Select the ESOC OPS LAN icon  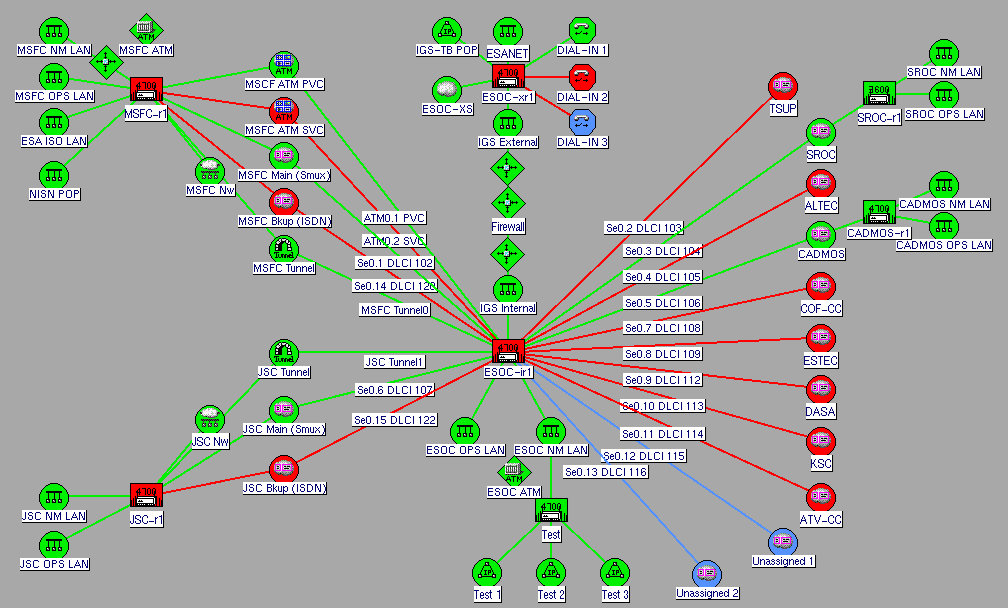click(465, 431)
